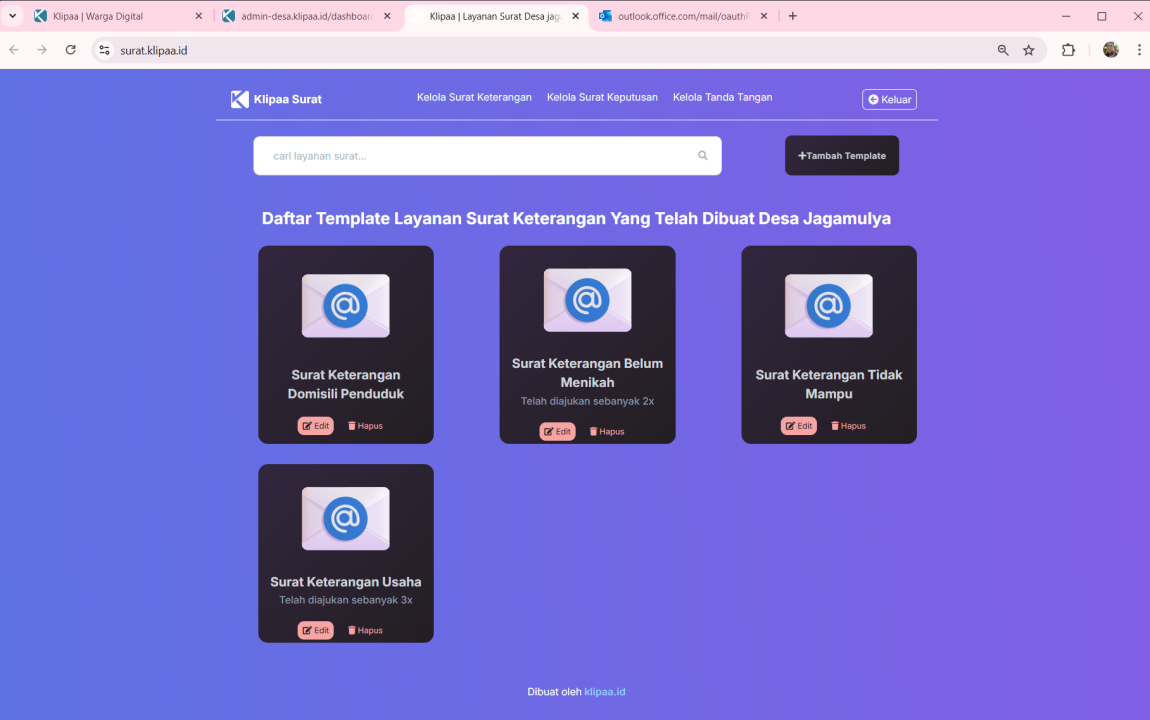Expand the tab search dropdown arrow
The height and width of the screenshot is (720, 1150).
click(x=13, y=16)
